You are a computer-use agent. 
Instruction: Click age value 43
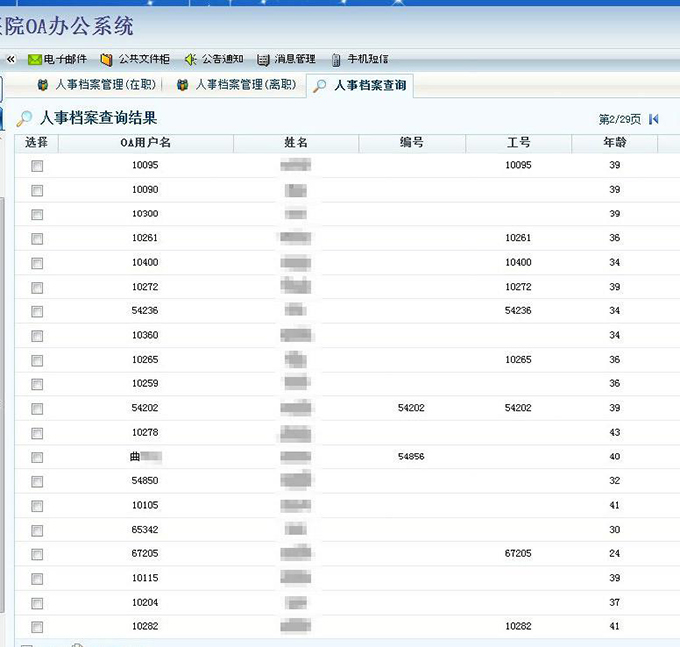[615, 432]
